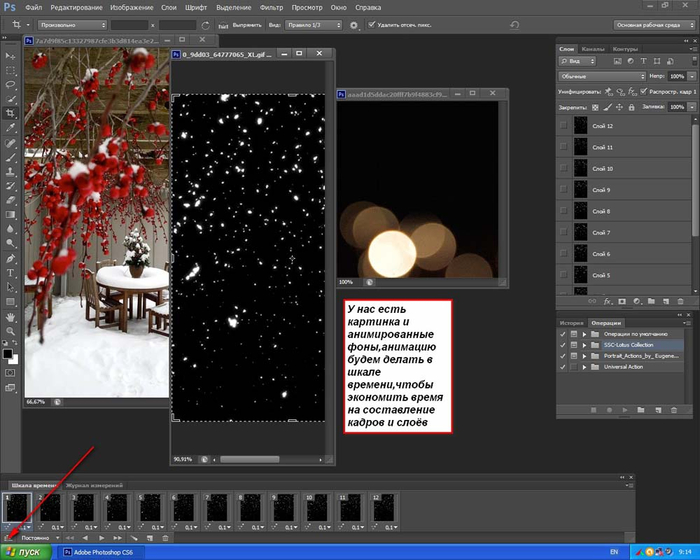
Task: Open blend mode dropdown 'Обычные'
Action: pos(602,76)
